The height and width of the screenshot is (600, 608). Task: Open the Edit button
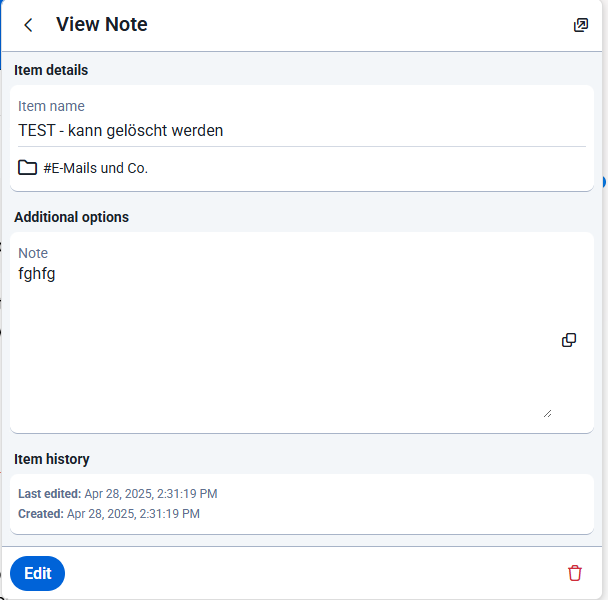click(38, 573)
